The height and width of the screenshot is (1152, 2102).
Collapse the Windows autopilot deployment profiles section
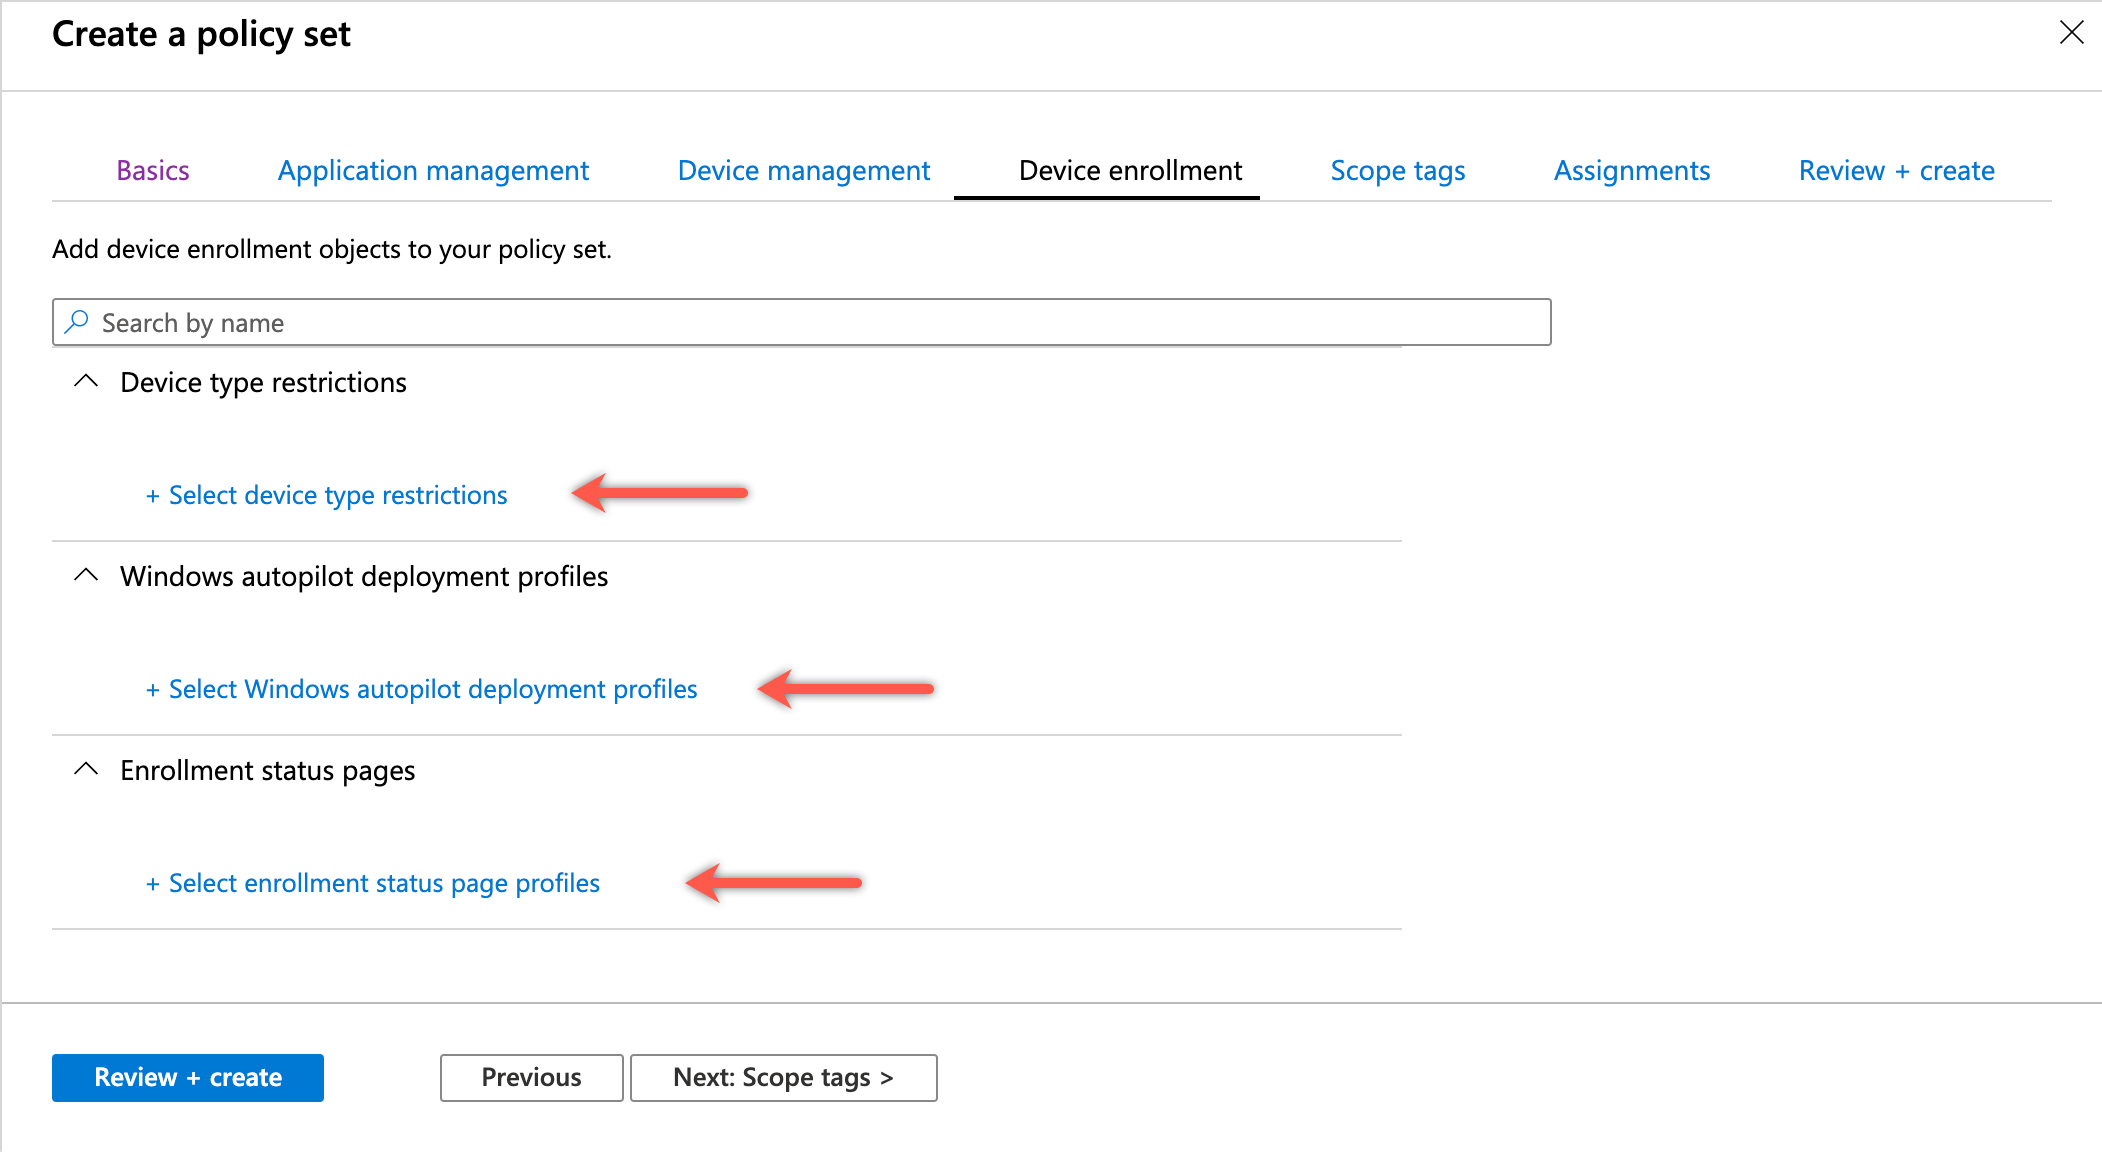click(x=85, y=575)
